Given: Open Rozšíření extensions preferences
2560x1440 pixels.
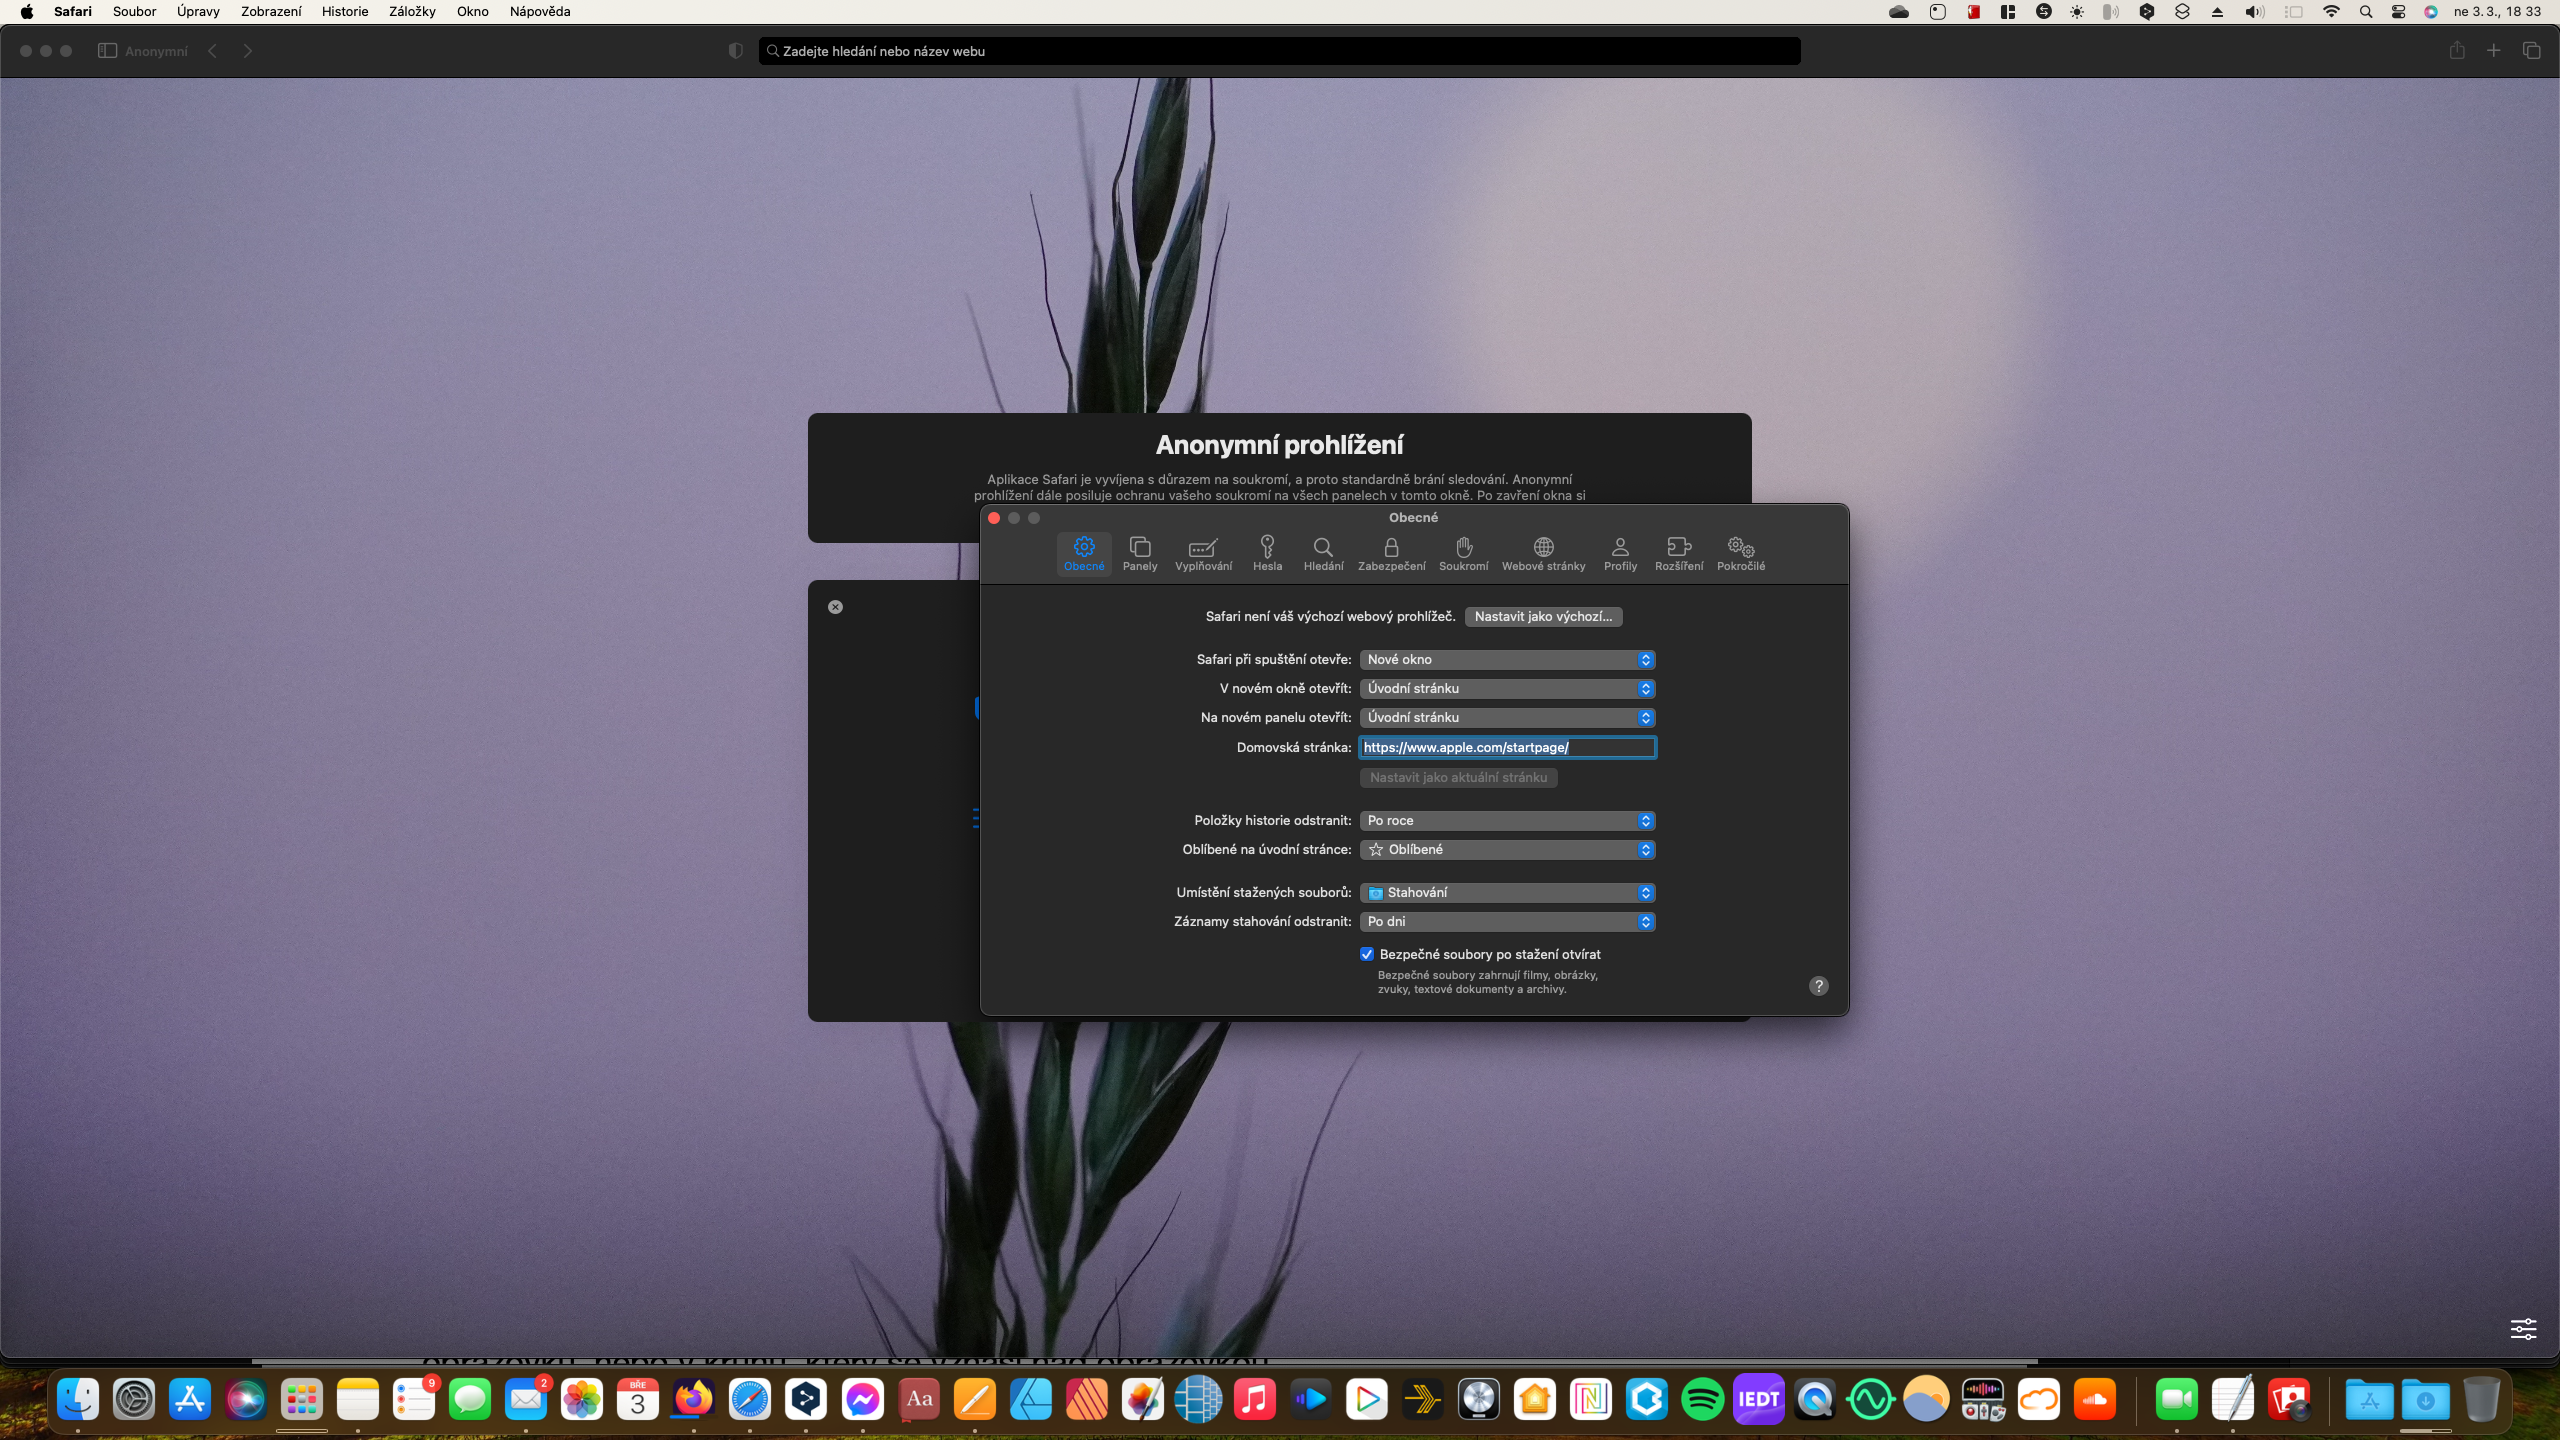Looking at the screenshot, I should click(x=1678, y=553).
